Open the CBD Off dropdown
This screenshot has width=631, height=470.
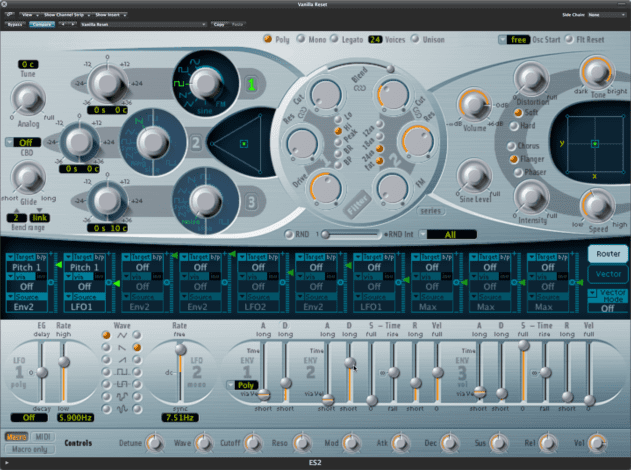[x=23, y=142]
